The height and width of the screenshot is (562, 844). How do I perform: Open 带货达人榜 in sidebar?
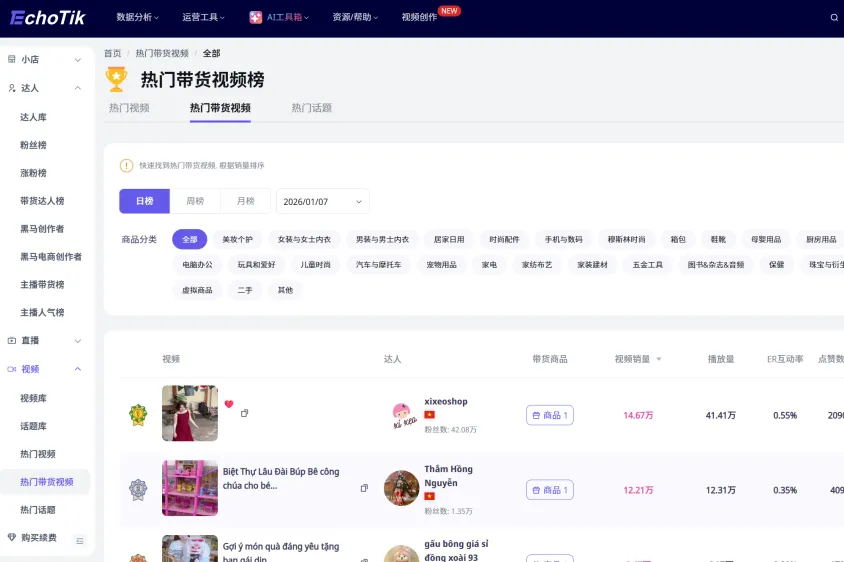point(42,201)
